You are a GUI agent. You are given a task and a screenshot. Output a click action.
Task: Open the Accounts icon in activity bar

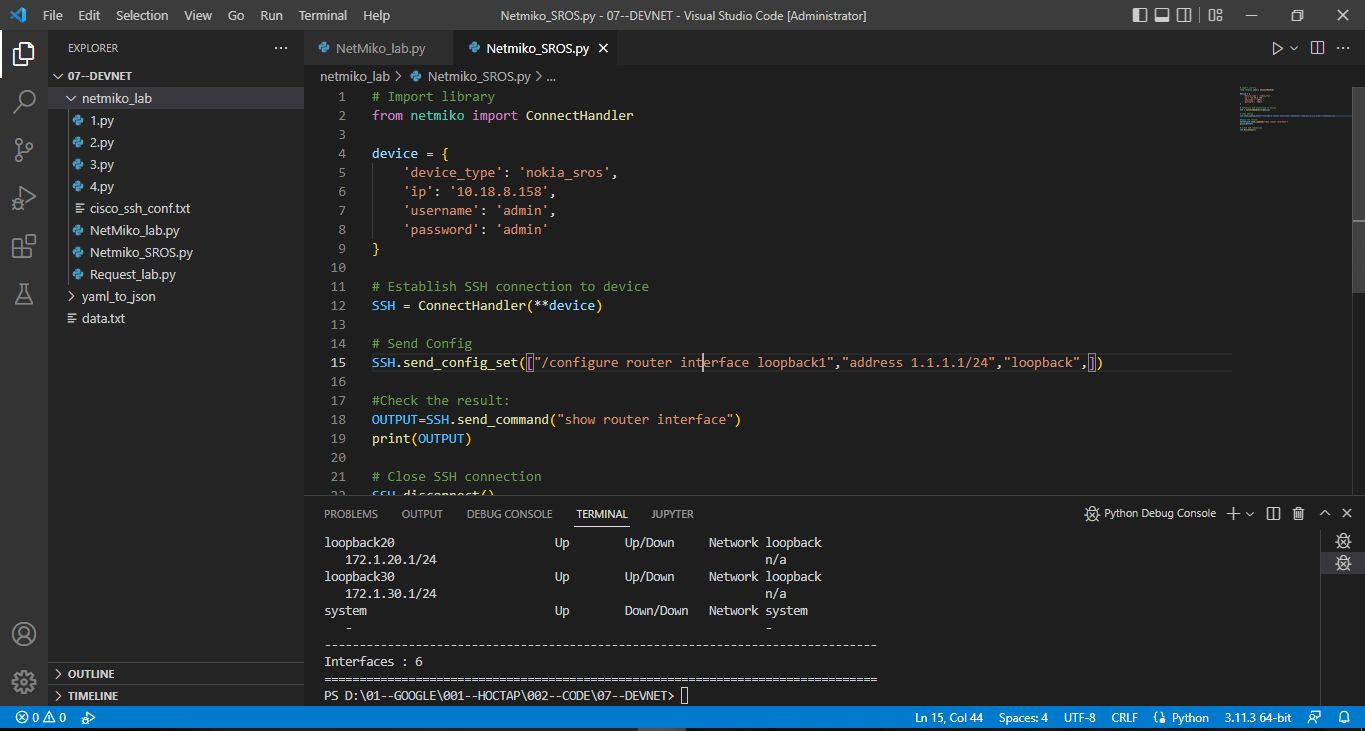24,634
